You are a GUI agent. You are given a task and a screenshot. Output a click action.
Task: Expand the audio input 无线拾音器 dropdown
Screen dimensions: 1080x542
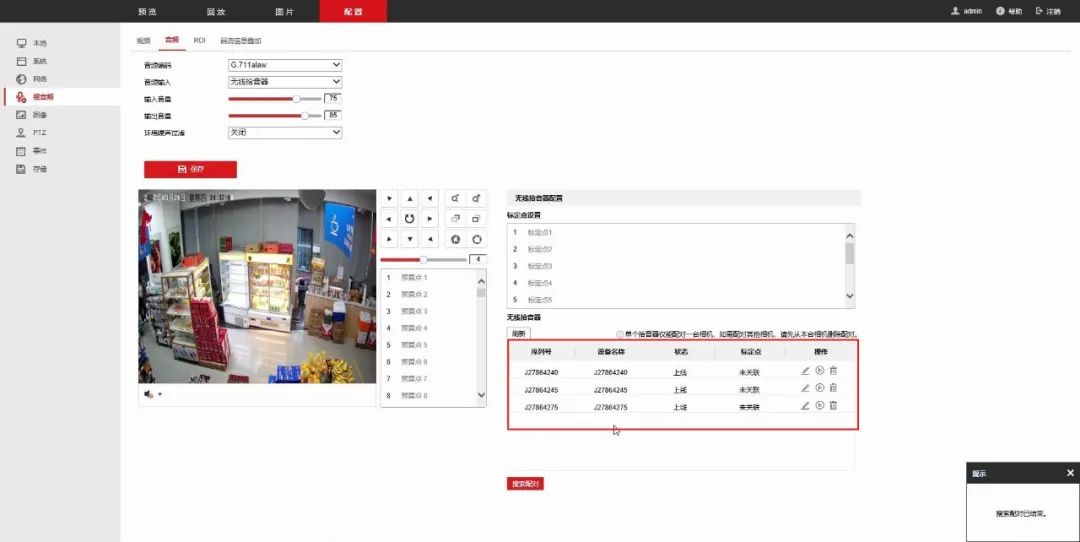(x=285, y=82)
